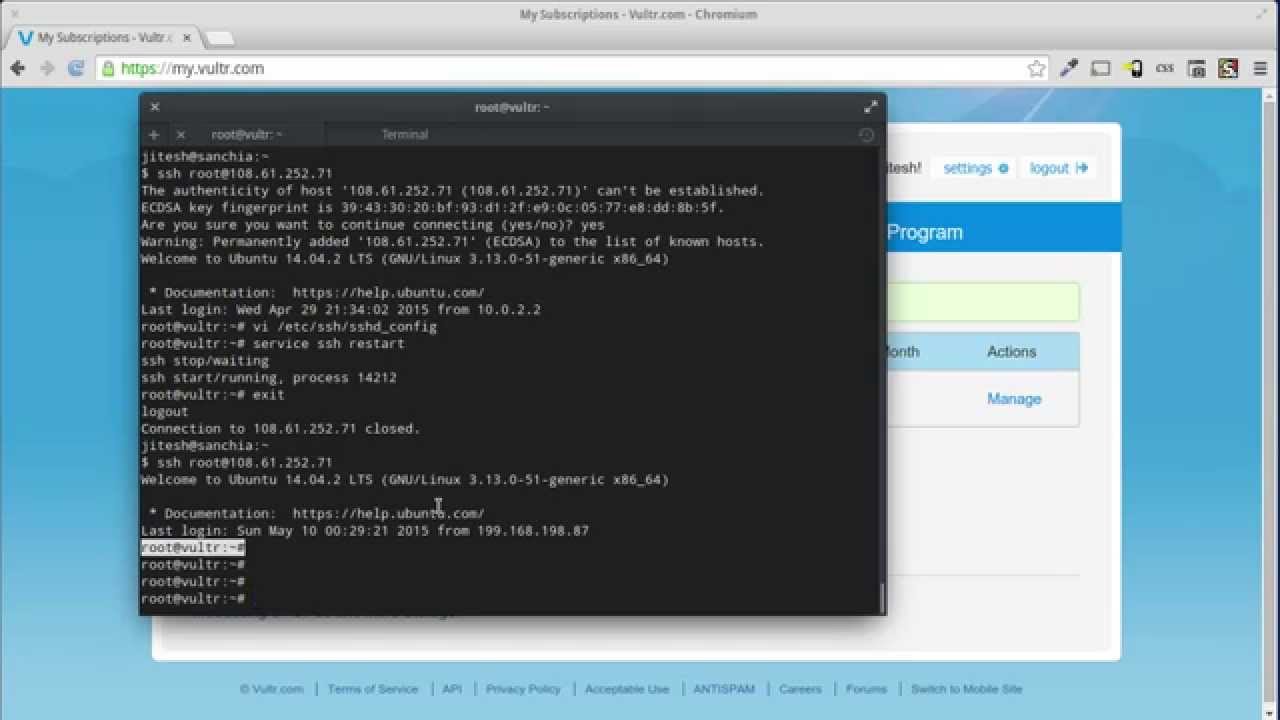The image size is (1280, 720).
Task: Open the Chromium hamburger menu
Action: [1261, 68]
